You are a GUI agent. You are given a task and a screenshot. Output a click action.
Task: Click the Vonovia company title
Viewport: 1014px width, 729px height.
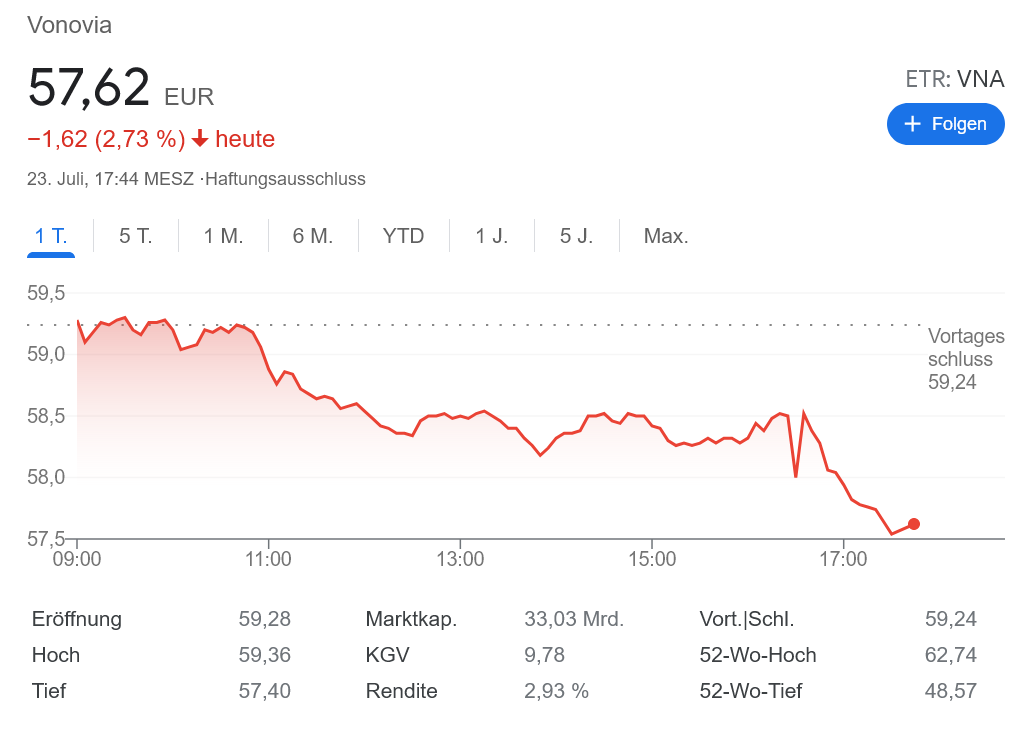point(69,25)
